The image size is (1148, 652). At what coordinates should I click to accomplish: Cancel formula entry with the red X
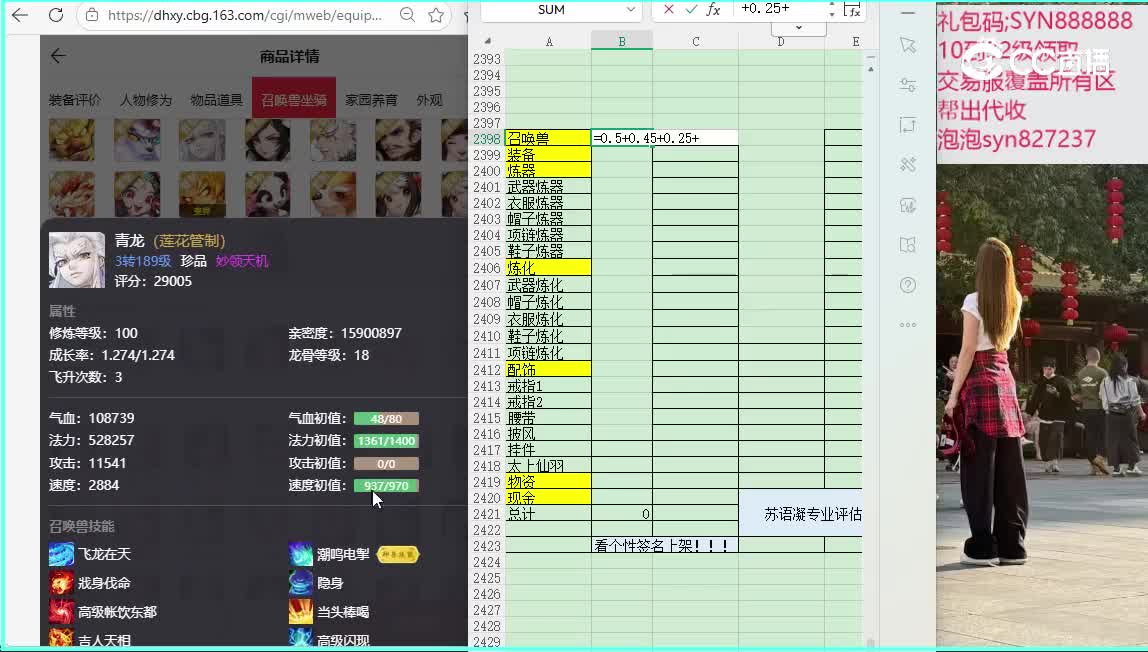tap(669, 9)
